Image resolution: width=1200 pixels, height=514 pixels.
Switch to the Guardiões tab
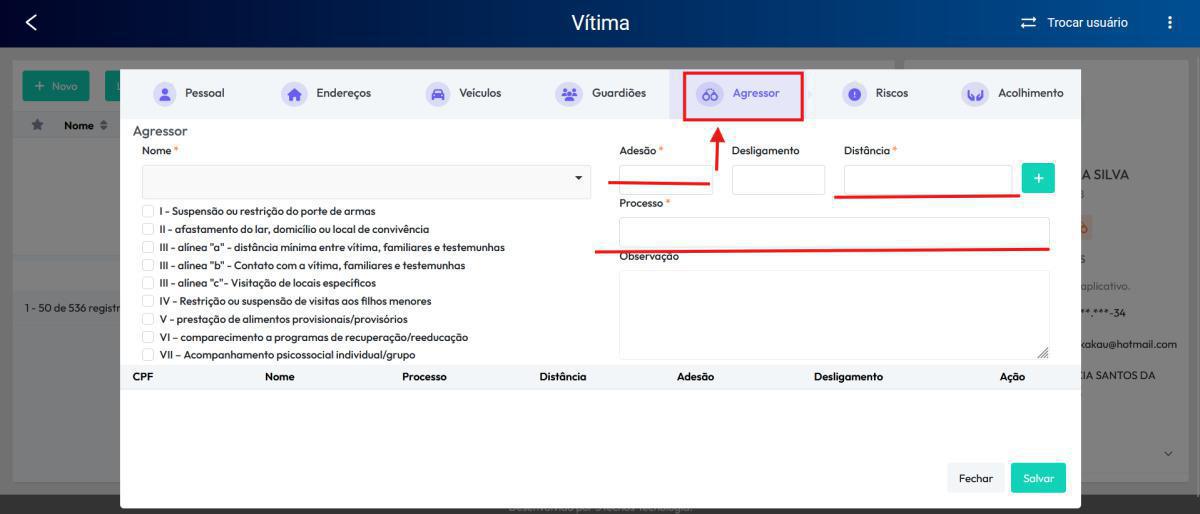coord(600,94)
